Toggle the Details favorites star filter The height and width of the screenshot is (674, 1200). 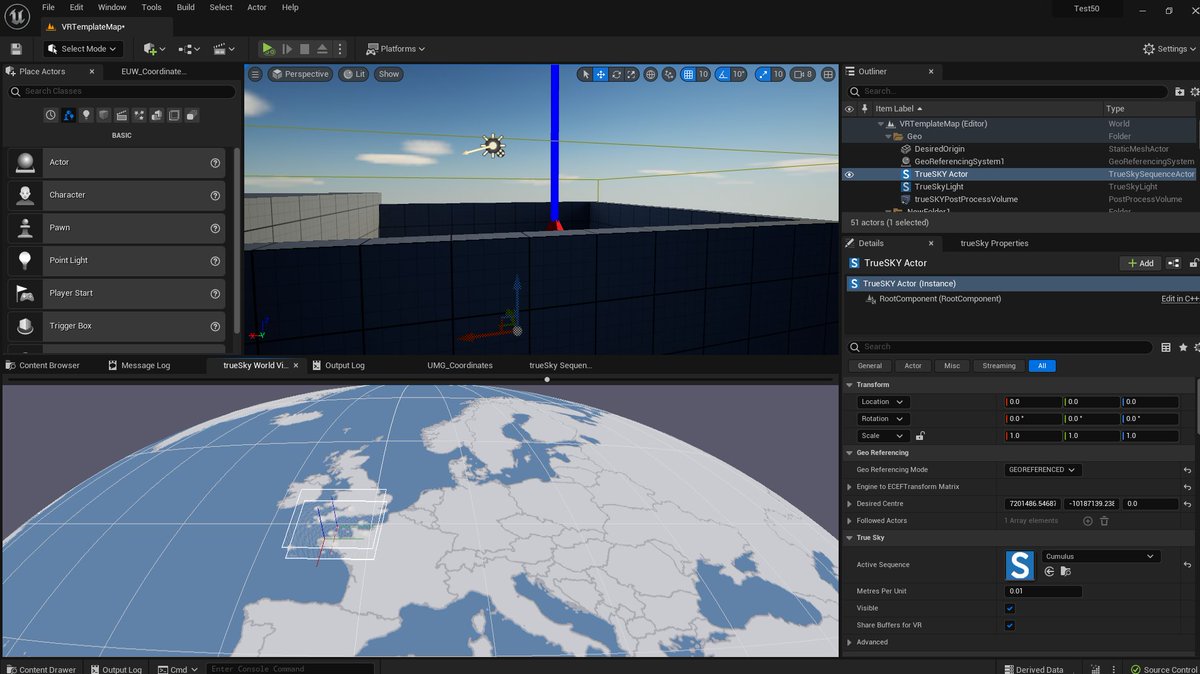(x=1183, y=347)
